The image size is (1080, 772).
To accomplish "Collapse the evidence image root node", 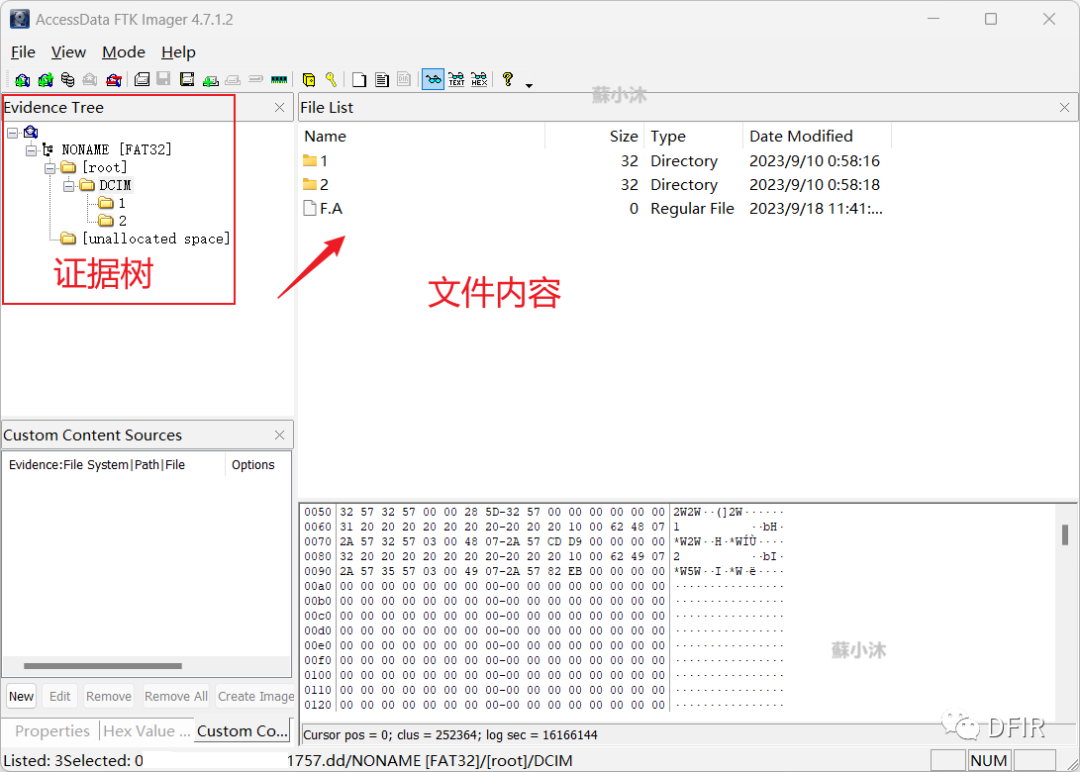I will click(12, 132).
